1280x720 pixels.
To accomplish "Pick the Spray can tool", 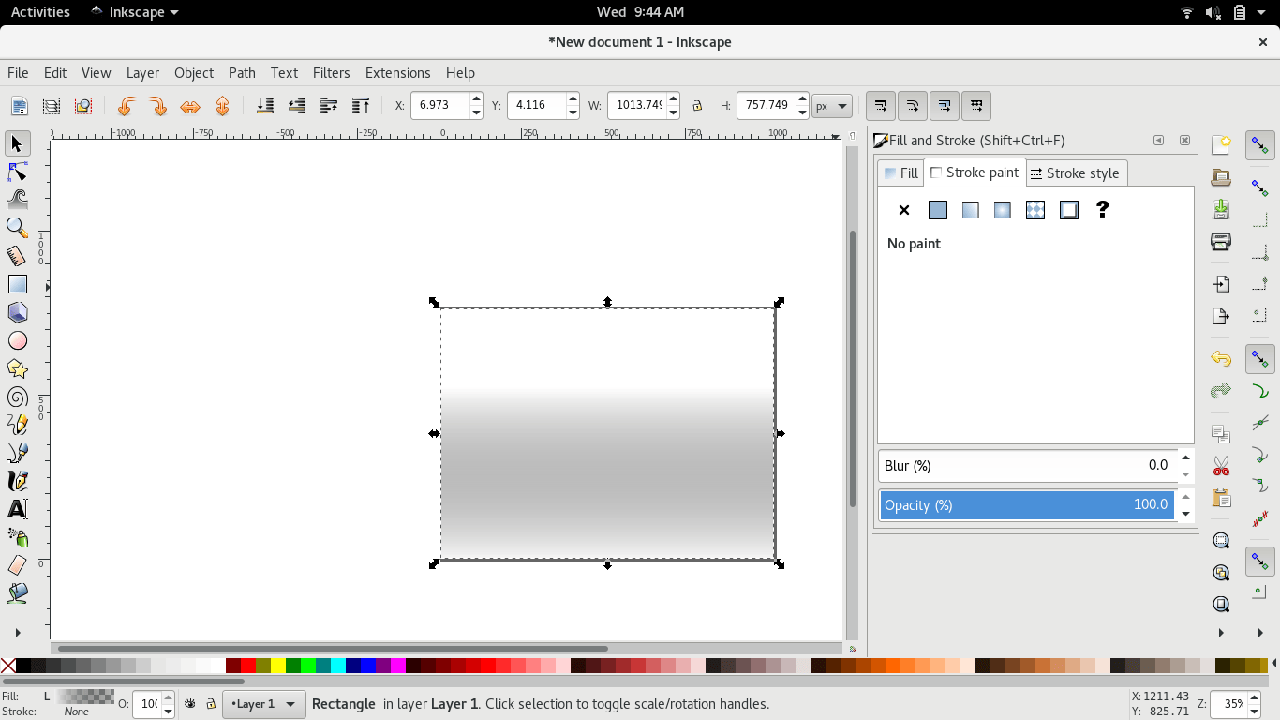I will click(17, 537).
